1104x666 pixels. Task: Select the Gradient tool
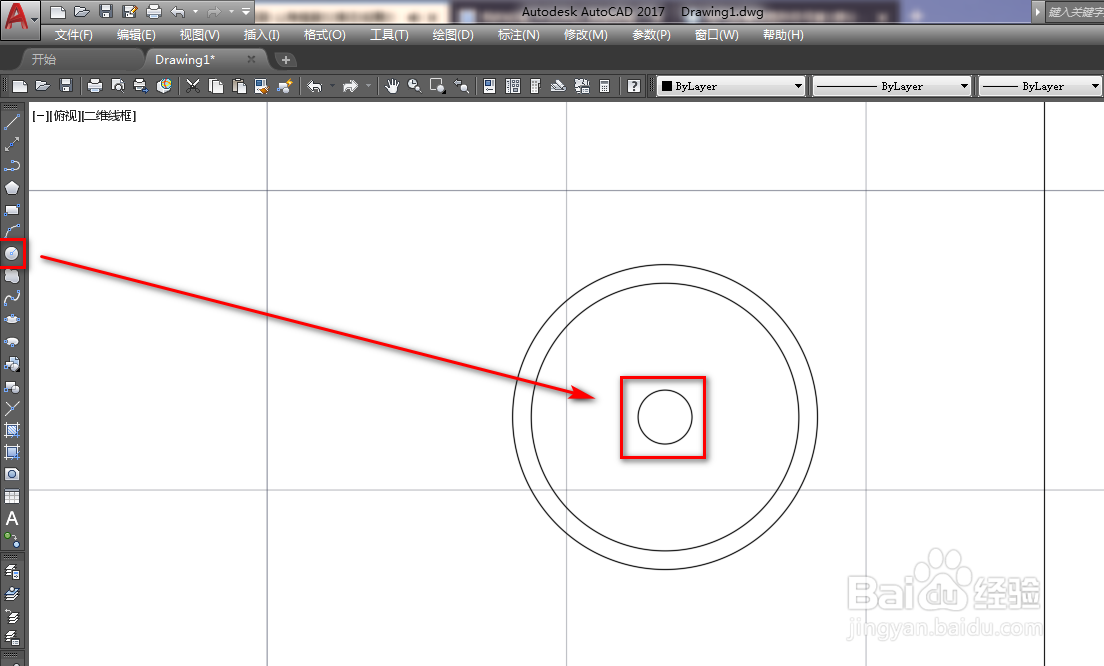pos(12,452)
